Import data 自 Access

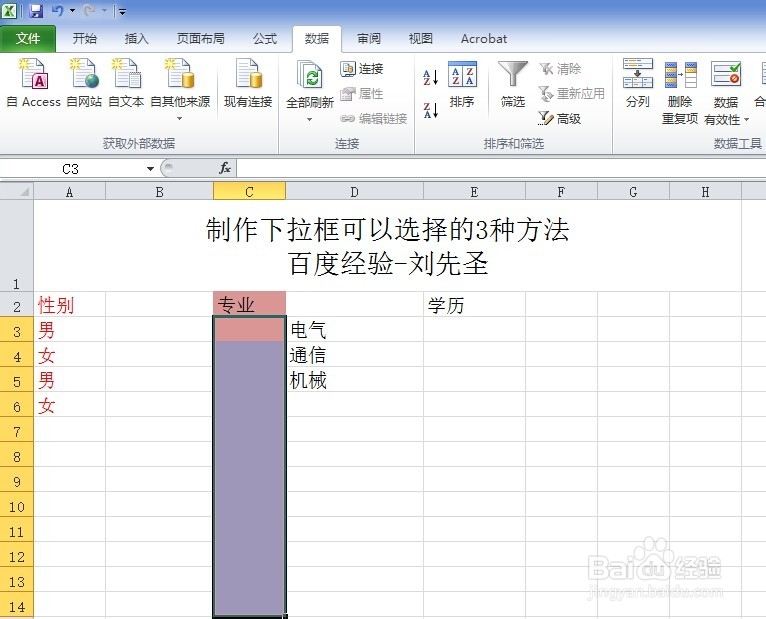(33, 83)
